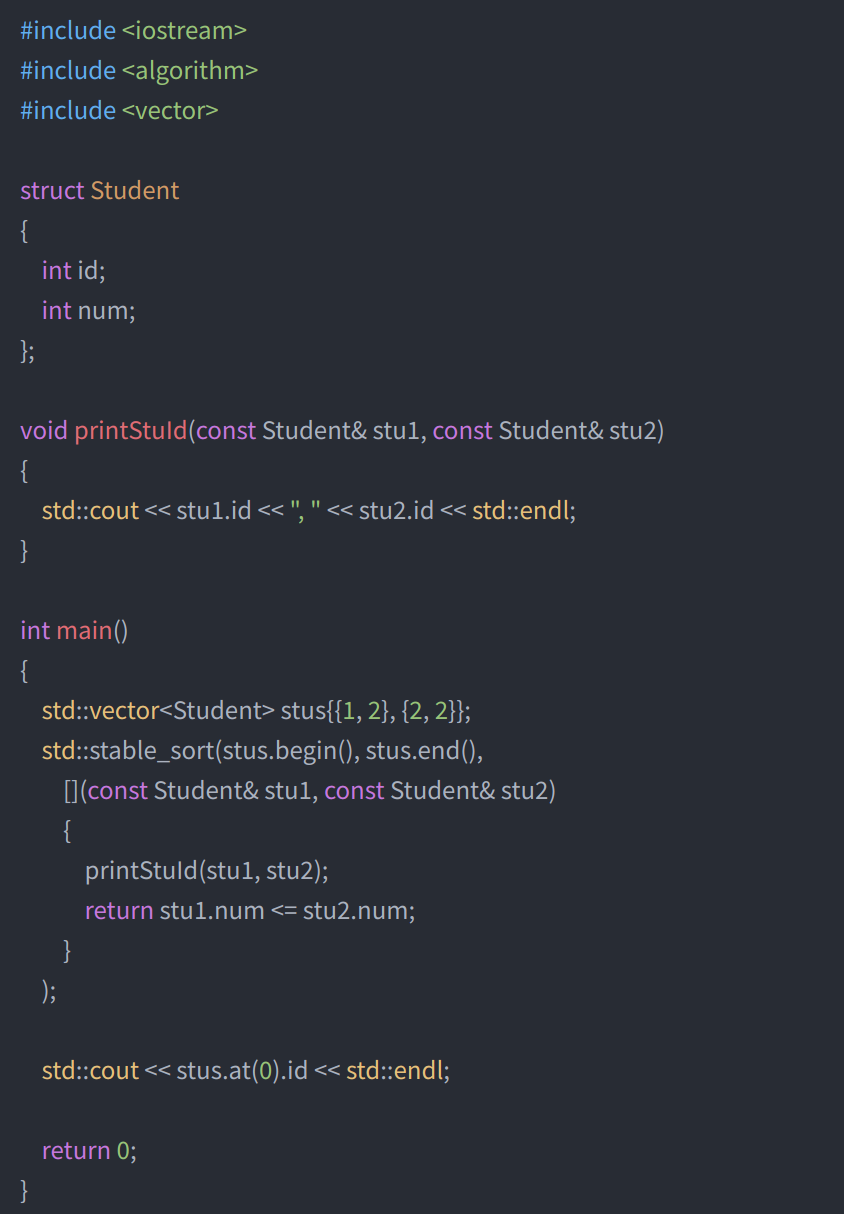The image size is (844, 1214).
Task: Click the stus.at(0).id expression
Action: [x=241, y=1071]
